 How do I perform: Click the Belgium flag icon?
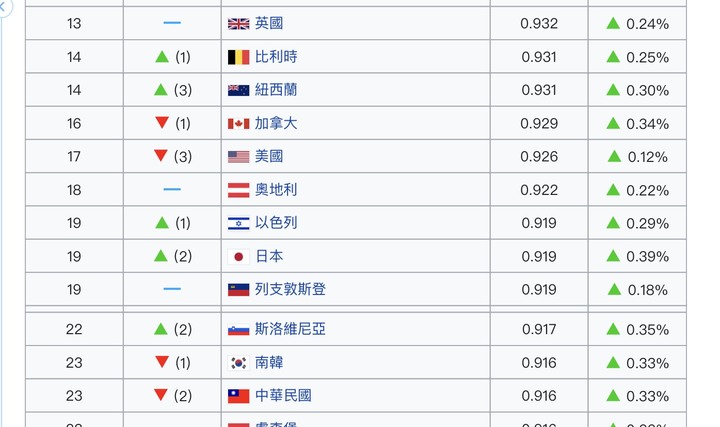(x=238, y=57)
